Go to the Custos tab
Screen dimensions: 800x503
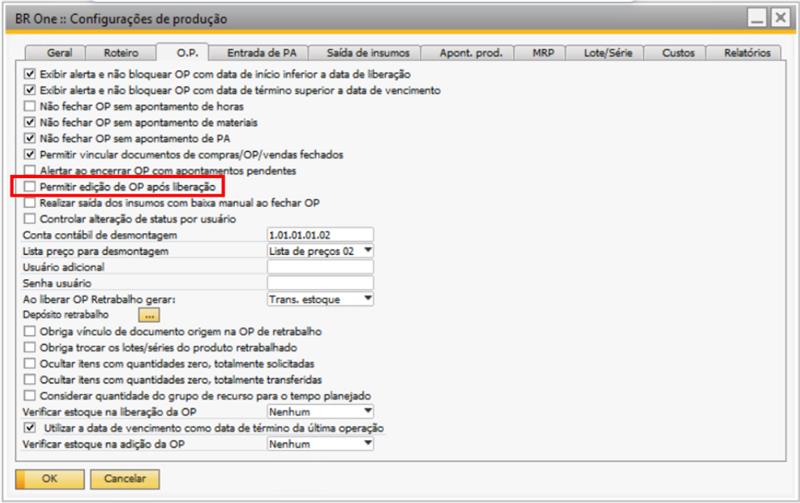[x=681, y=52]
